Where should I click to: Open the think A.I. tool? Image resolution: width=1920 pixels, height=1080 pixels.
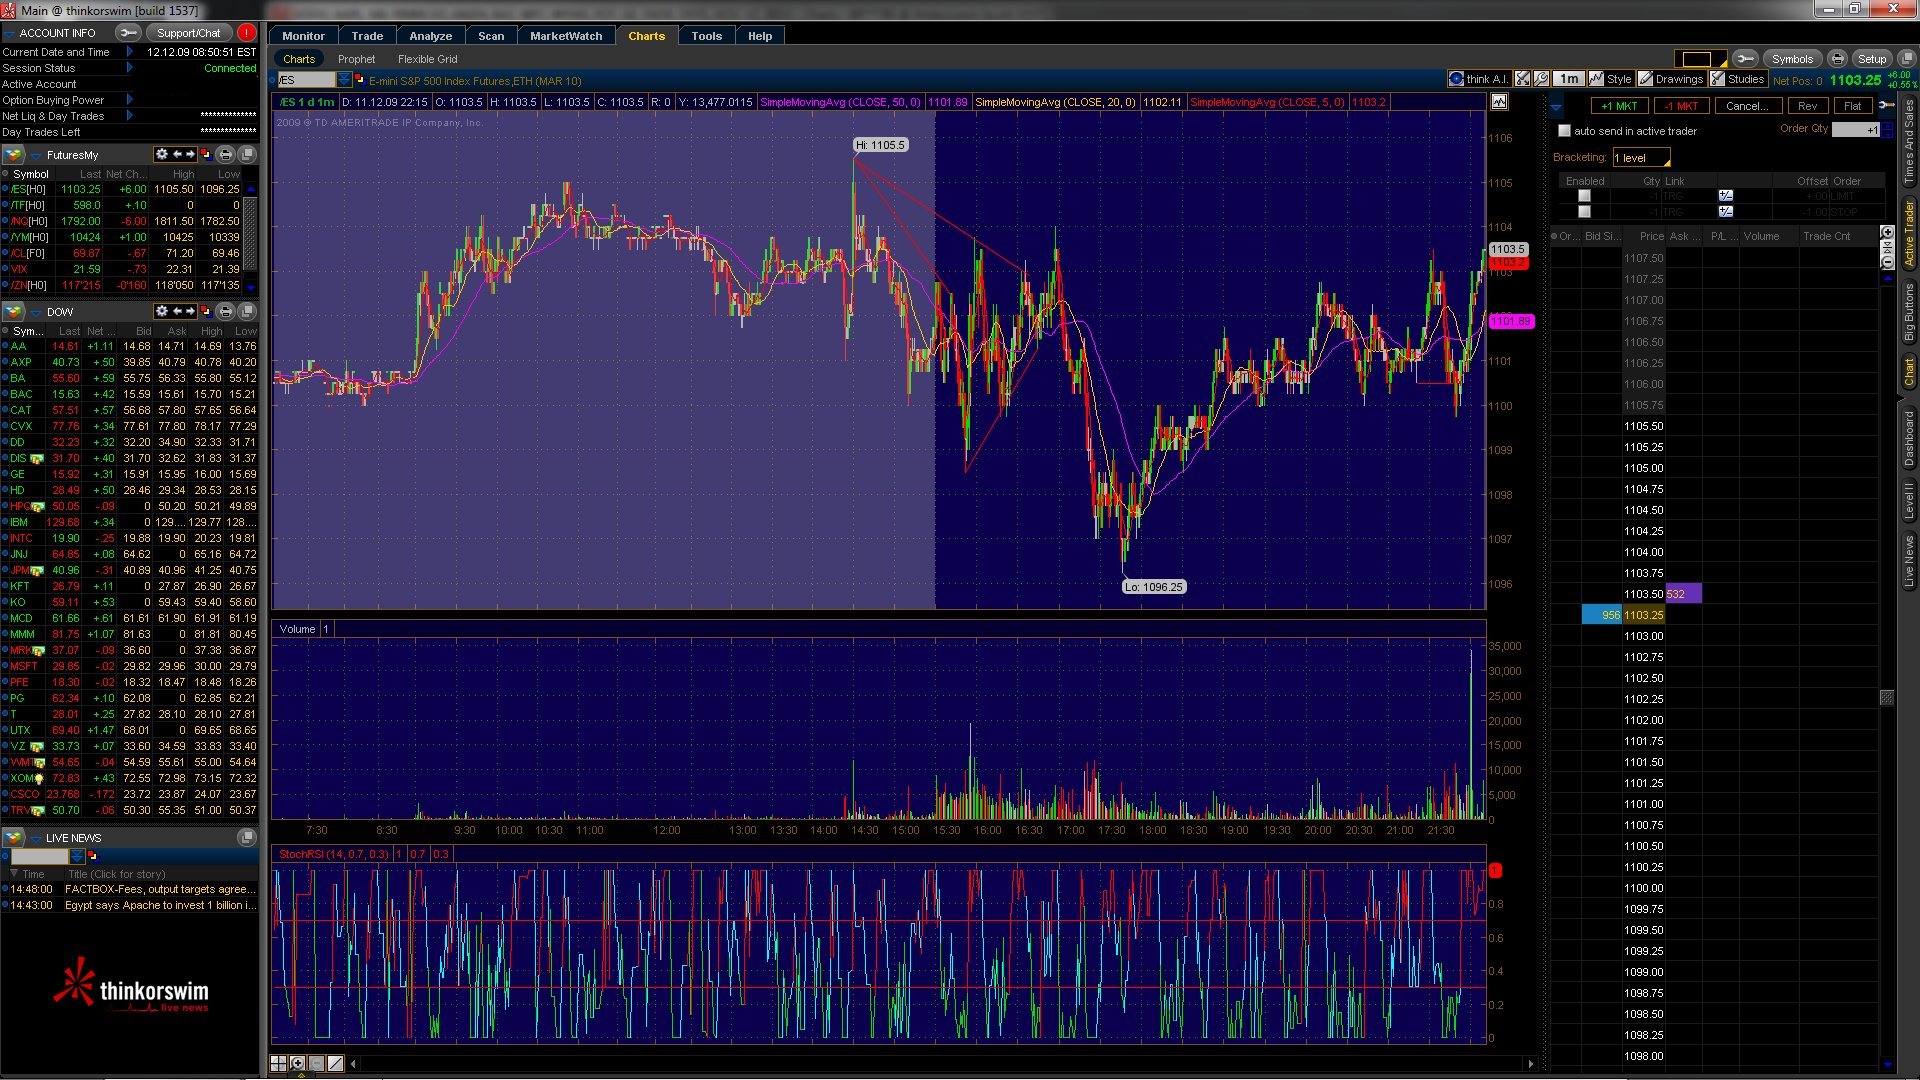point(1478,79)
